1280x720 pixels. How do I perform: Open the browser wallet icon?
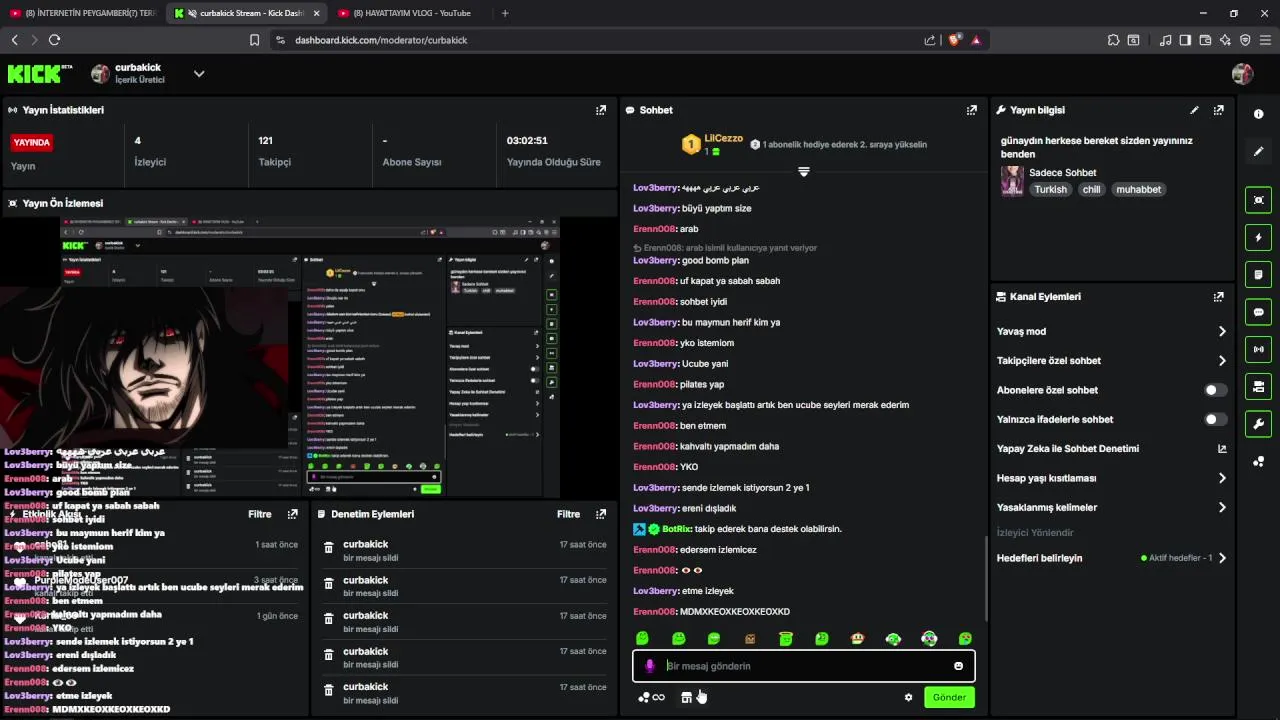tap(1205, 40)
